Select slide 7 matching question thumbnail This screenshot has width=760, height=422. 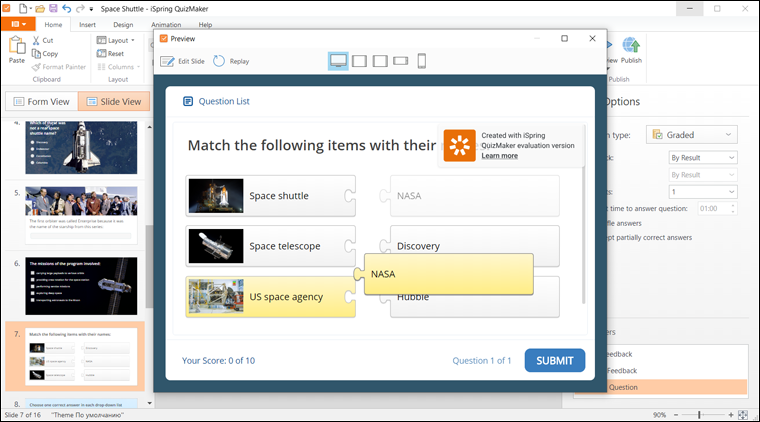81,357
